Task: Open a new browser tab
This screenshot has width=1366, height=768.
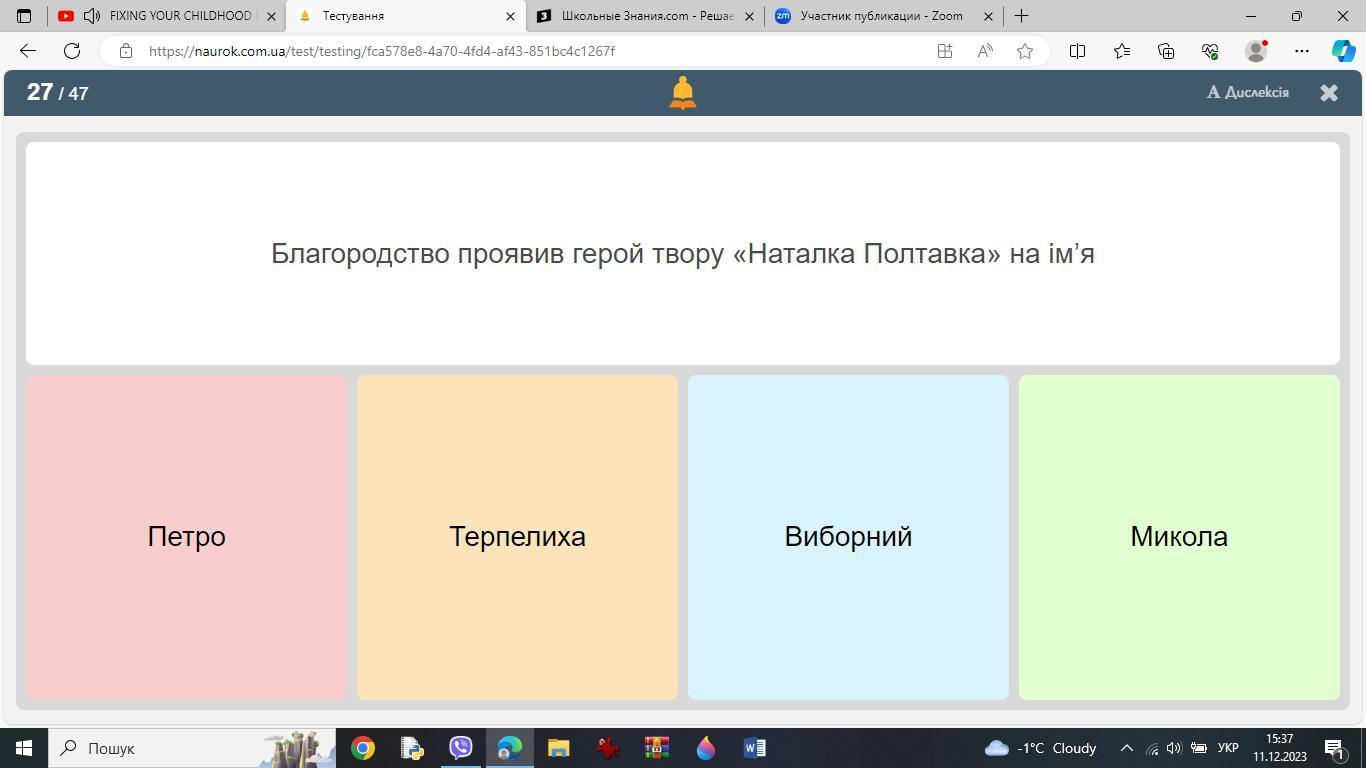Action: pos(1021,16)
